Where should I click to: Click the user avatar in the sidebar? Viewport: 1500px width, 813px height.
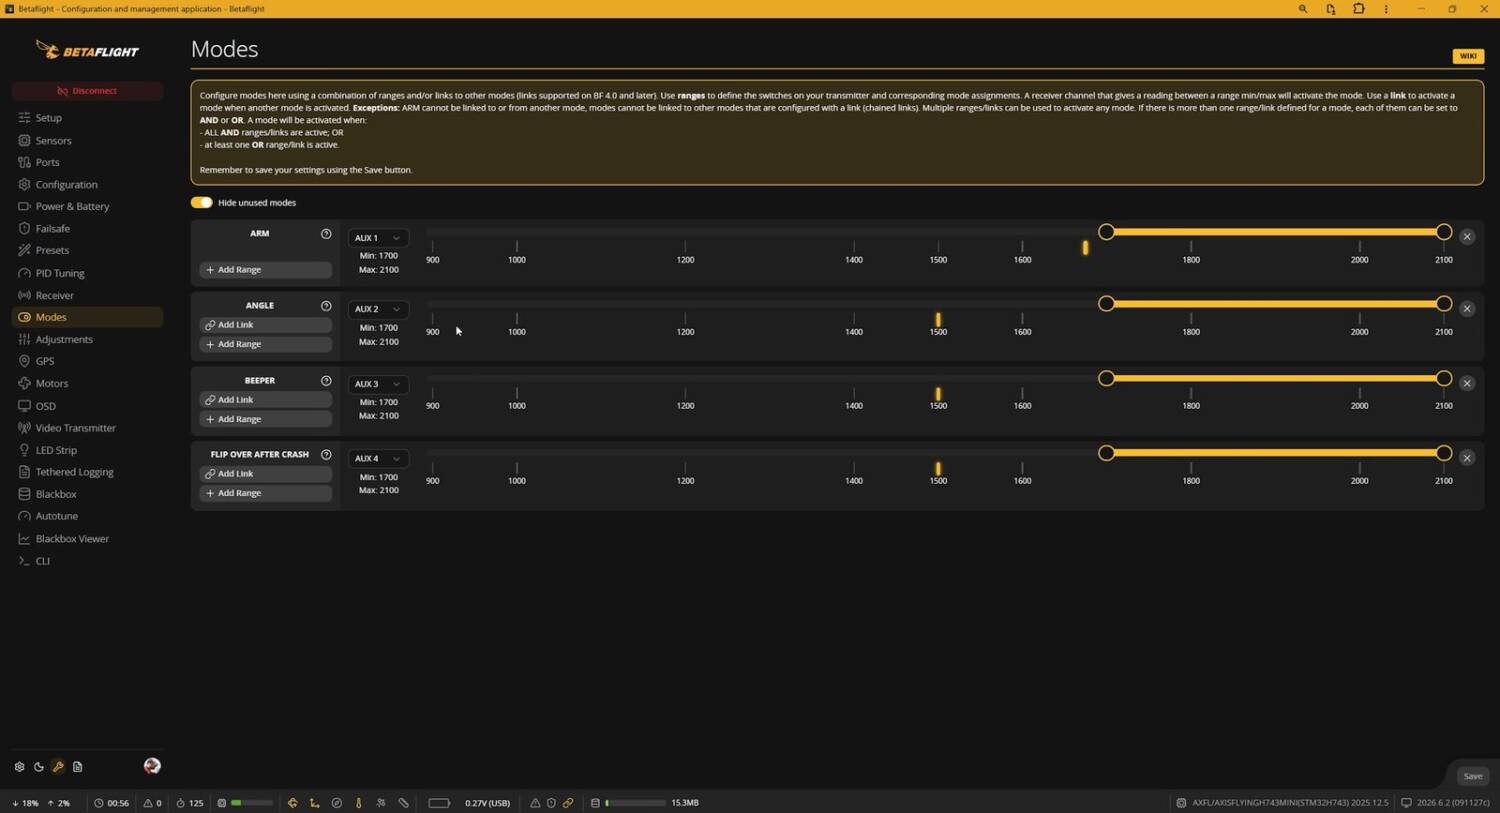coord(152,766)
